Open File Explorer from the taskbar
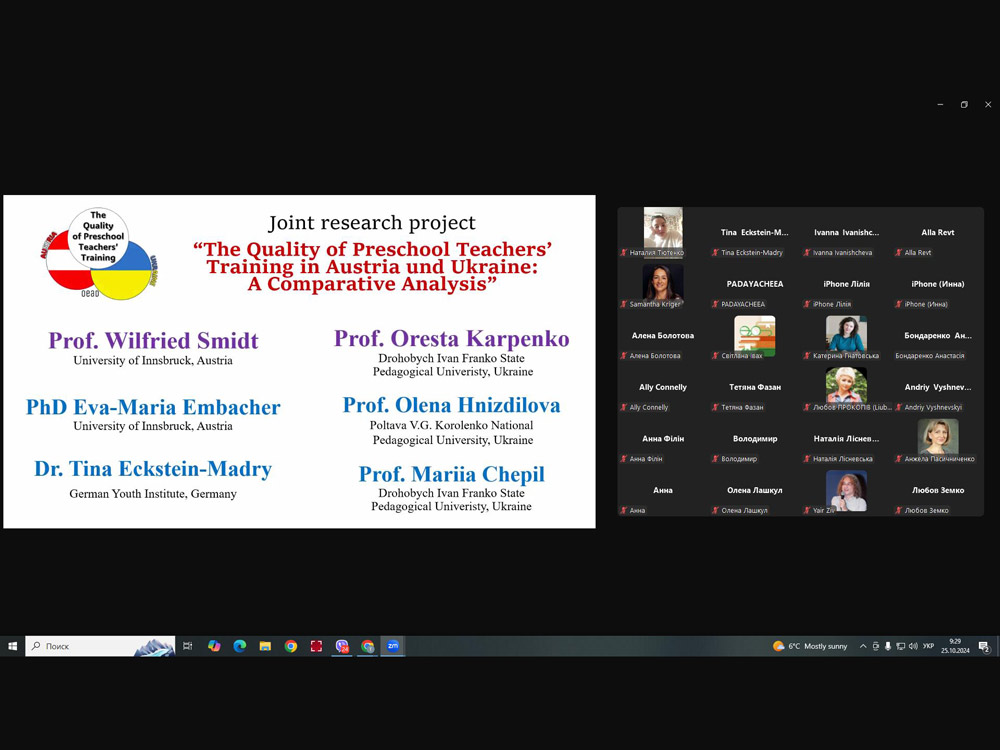Screen dimensions: 1000x750 pos(265,646)
